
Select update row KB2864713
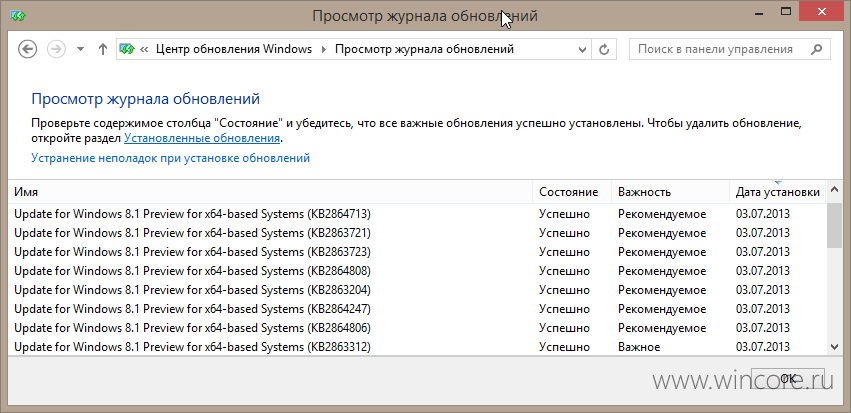[417, 214]
